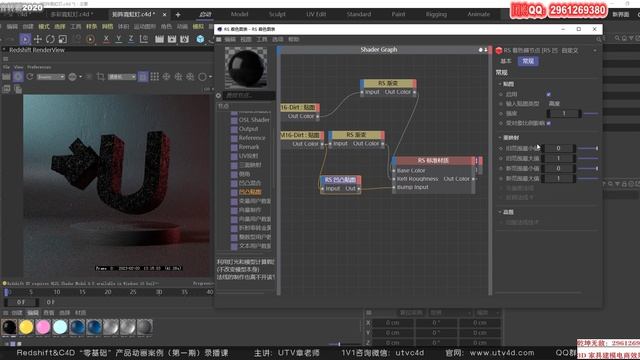Select the Live Selection tool in main toolbar

point(25,39)
